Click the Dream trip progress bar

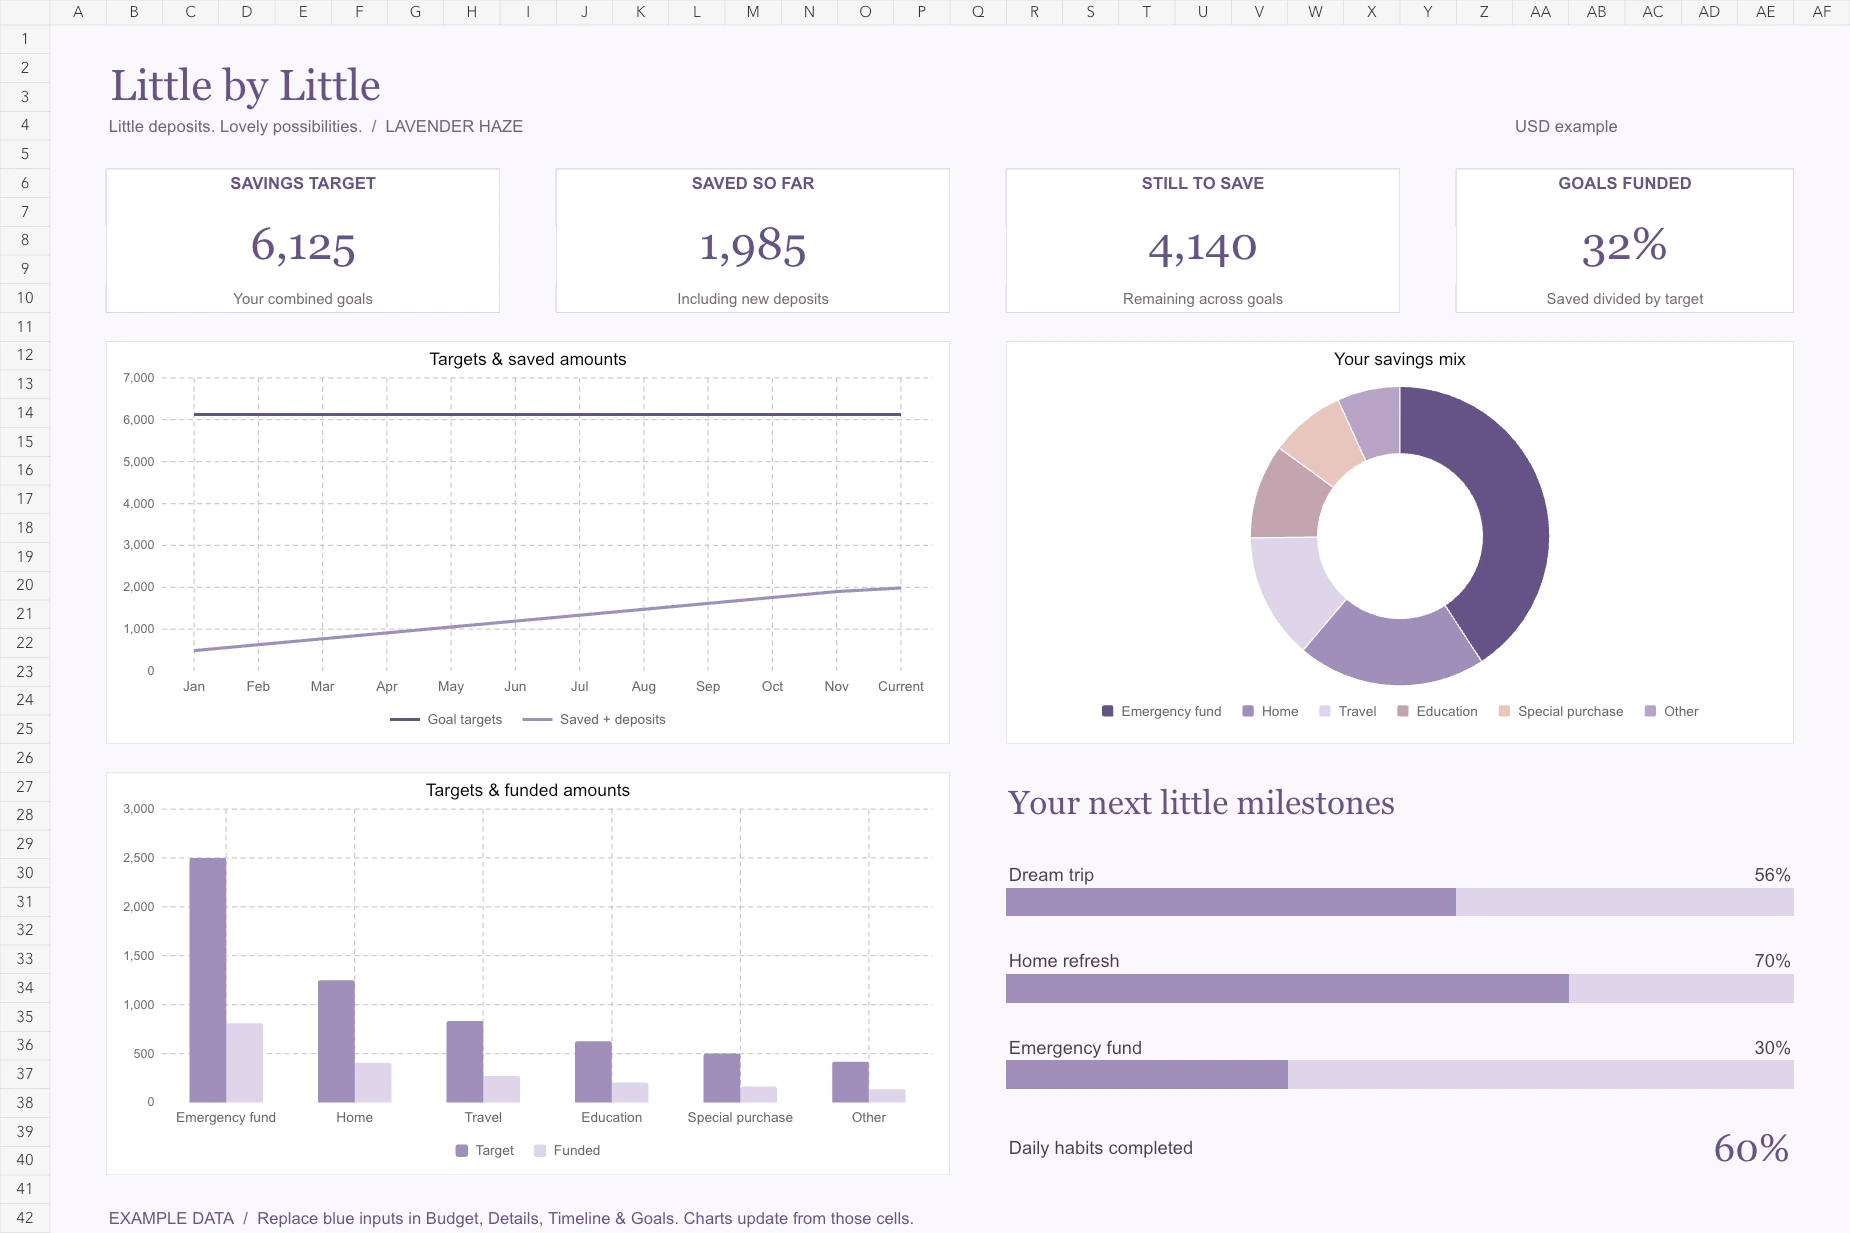click(x=1400, y=902)
